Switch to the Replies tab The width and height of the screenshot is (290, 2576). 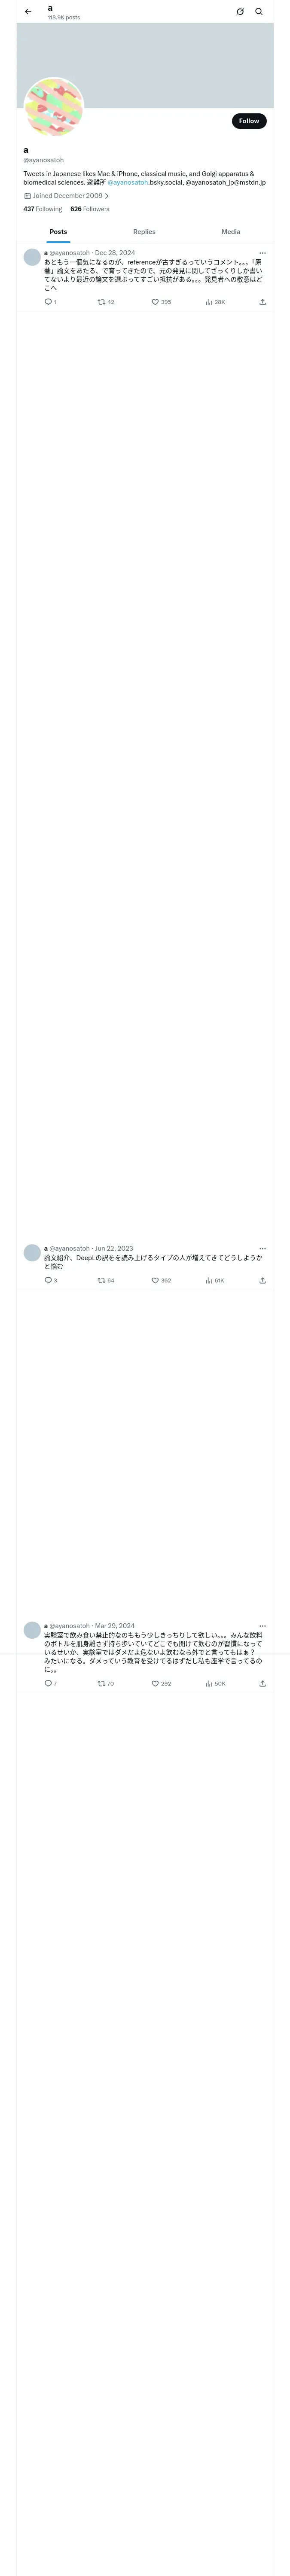click(144, 231)
